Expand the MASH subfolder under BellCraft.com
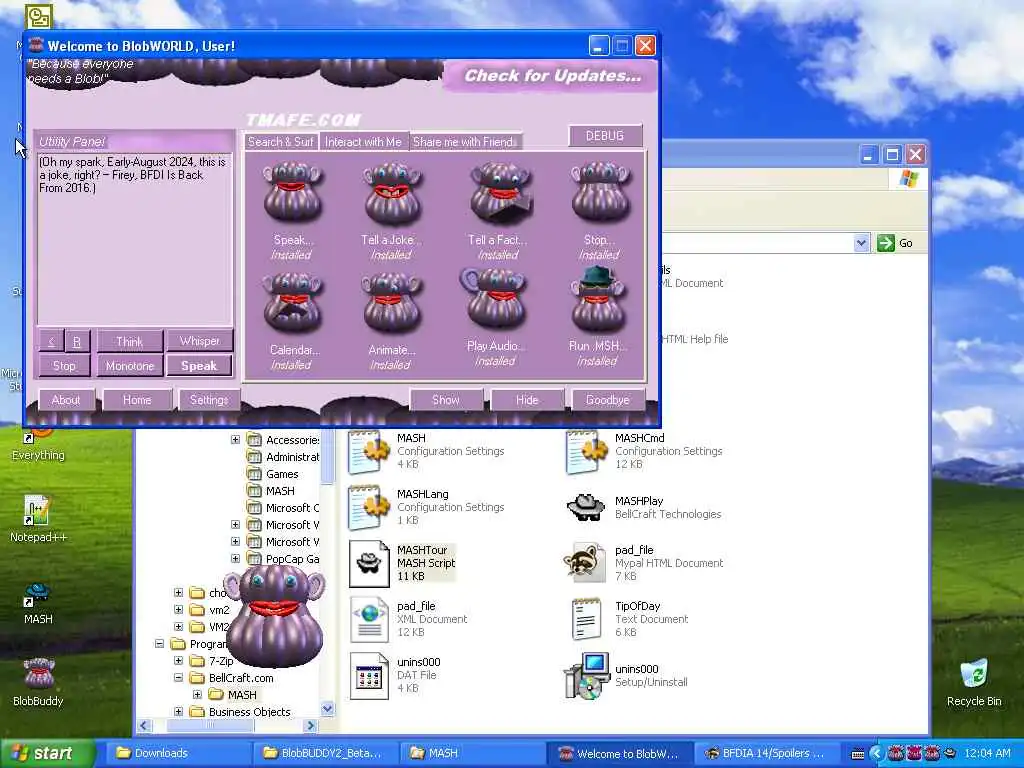Image resolution: width=1024 pixels, height=768 pixels. [x=197, y=695]
